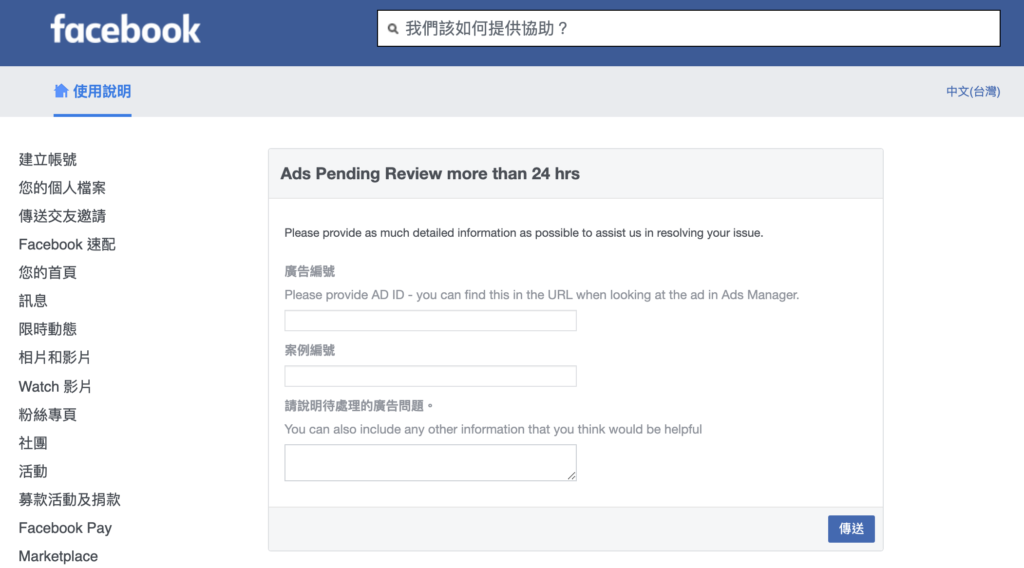Open 建立帳號 in the sidebar
This screenshot has height=568, width=1024.
click(x=48, y=159)
